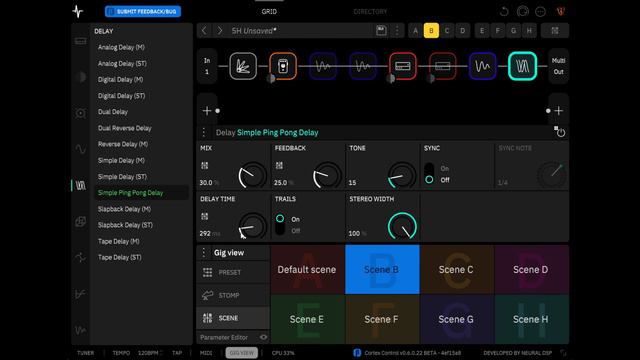
Task: Open the save preset icon
Action: 381,31
